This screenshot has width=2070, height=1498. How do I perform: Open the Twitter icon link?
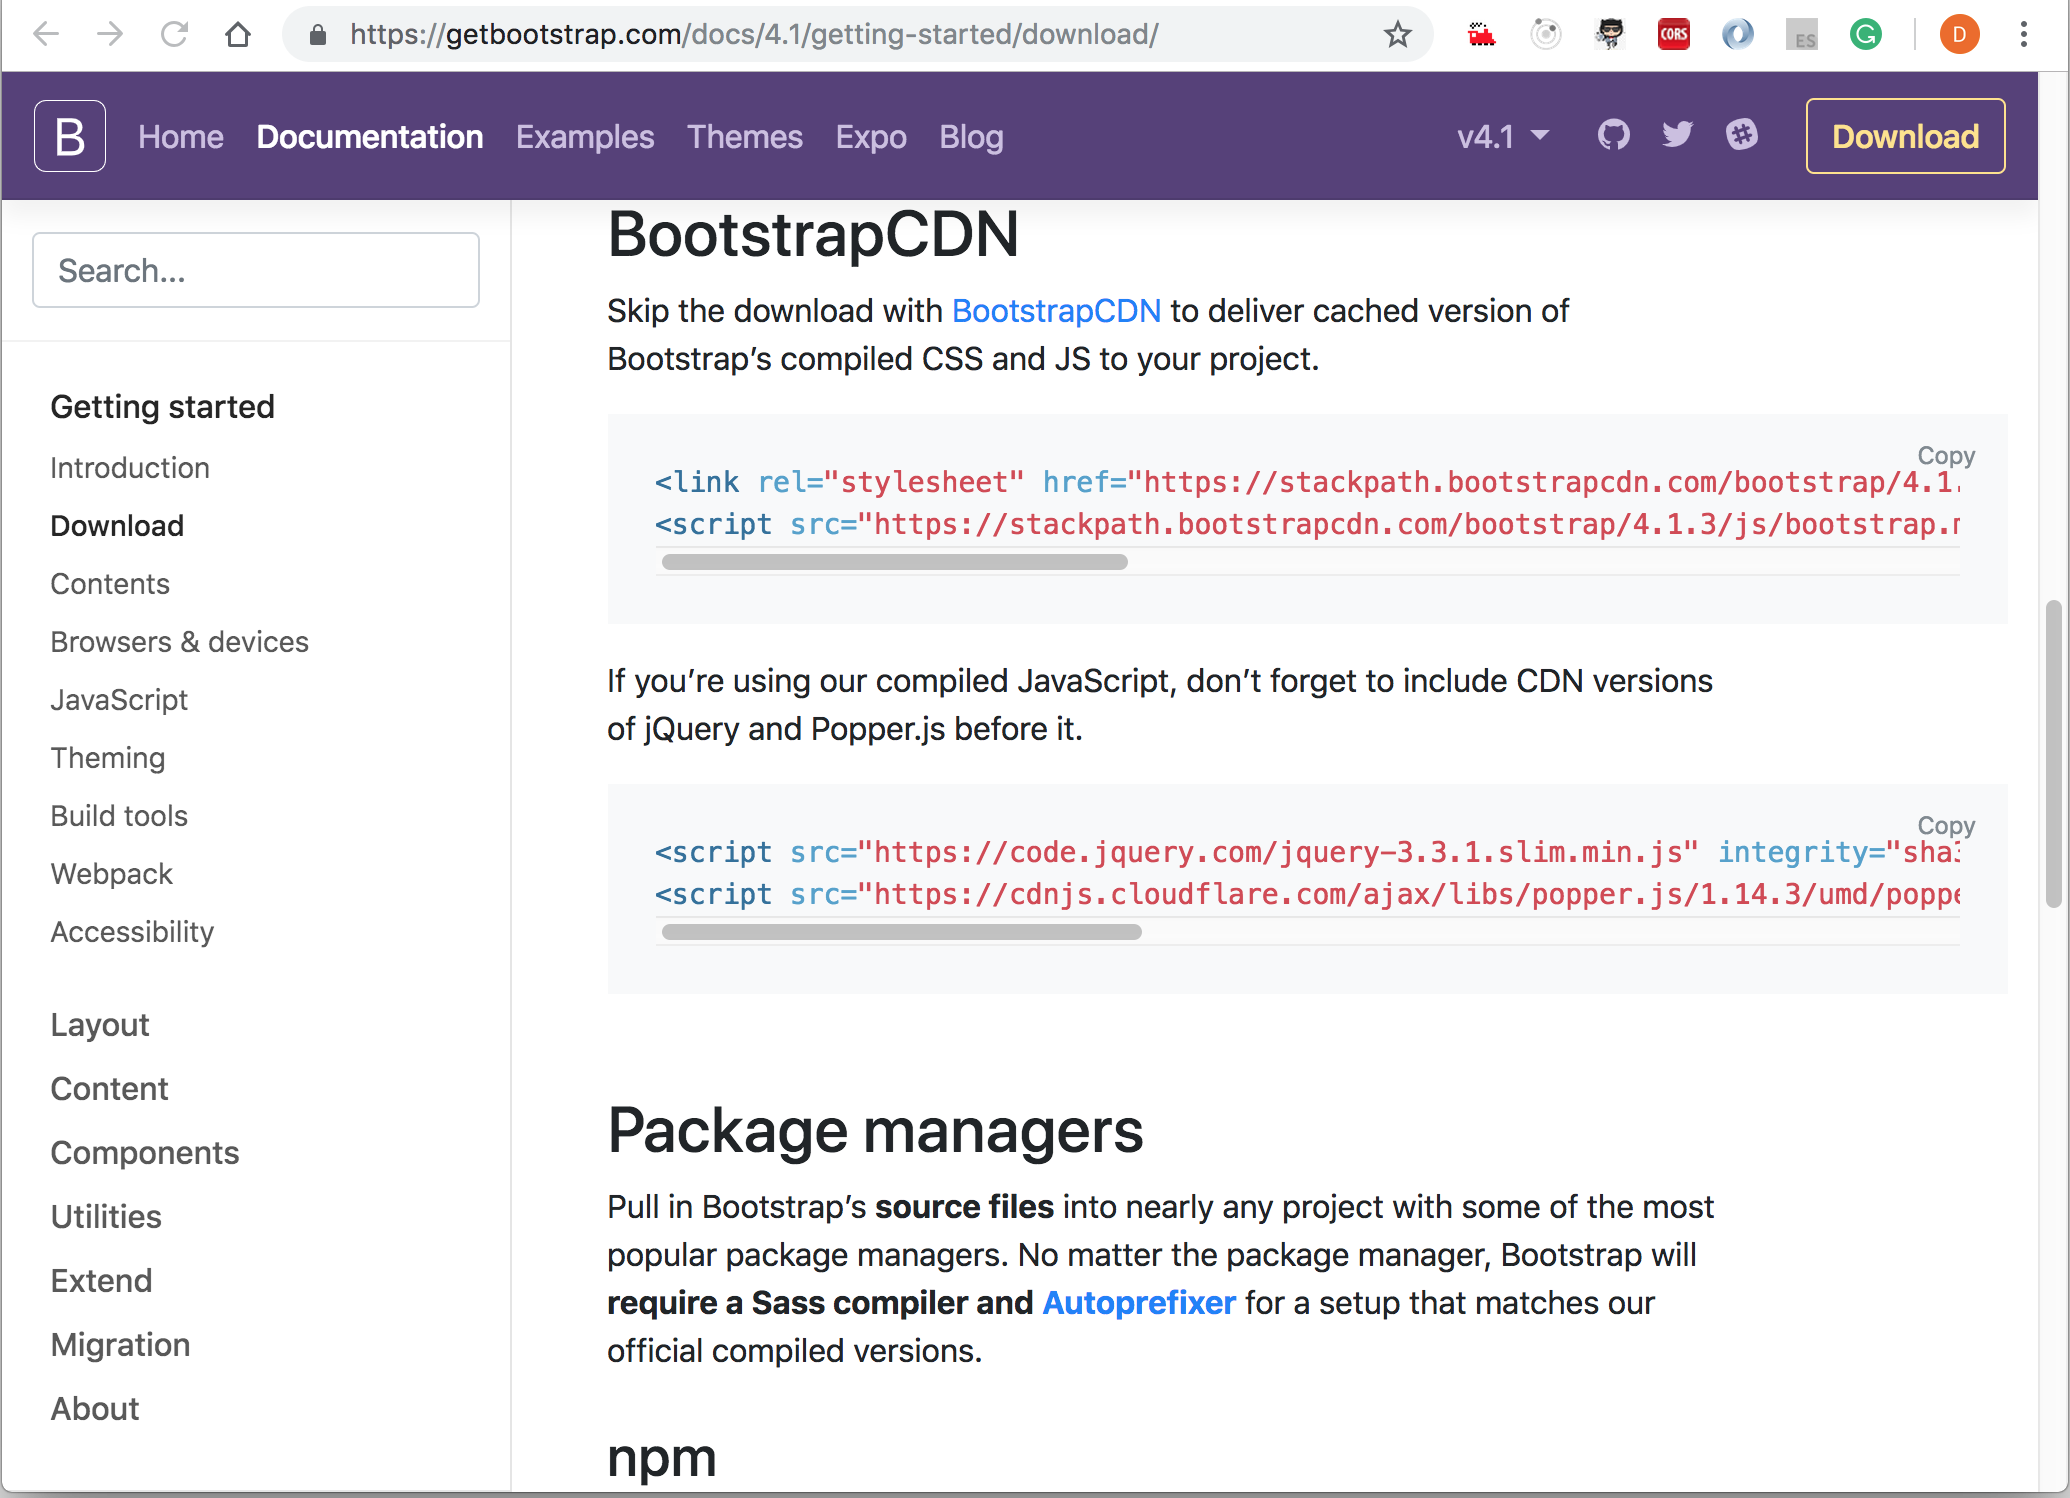[1677, 135]
